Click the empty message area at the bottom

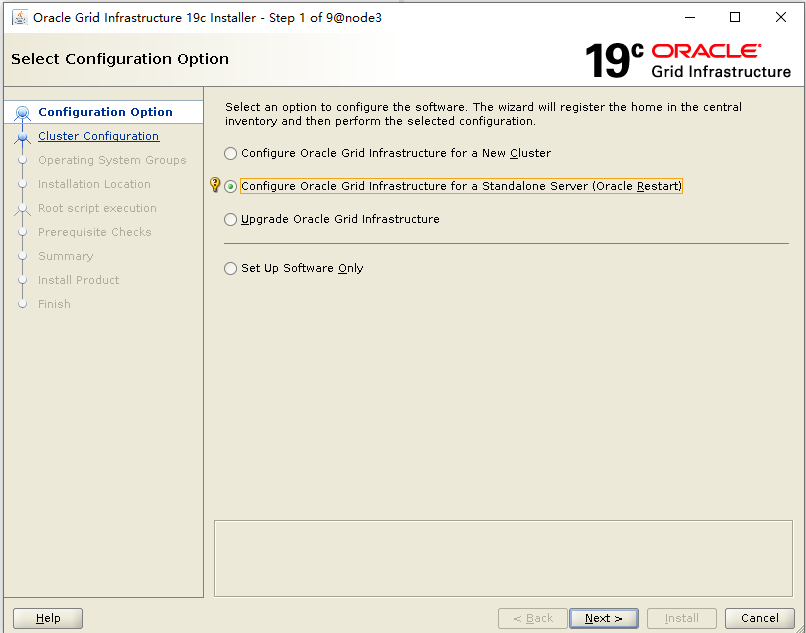click(503, 558)
